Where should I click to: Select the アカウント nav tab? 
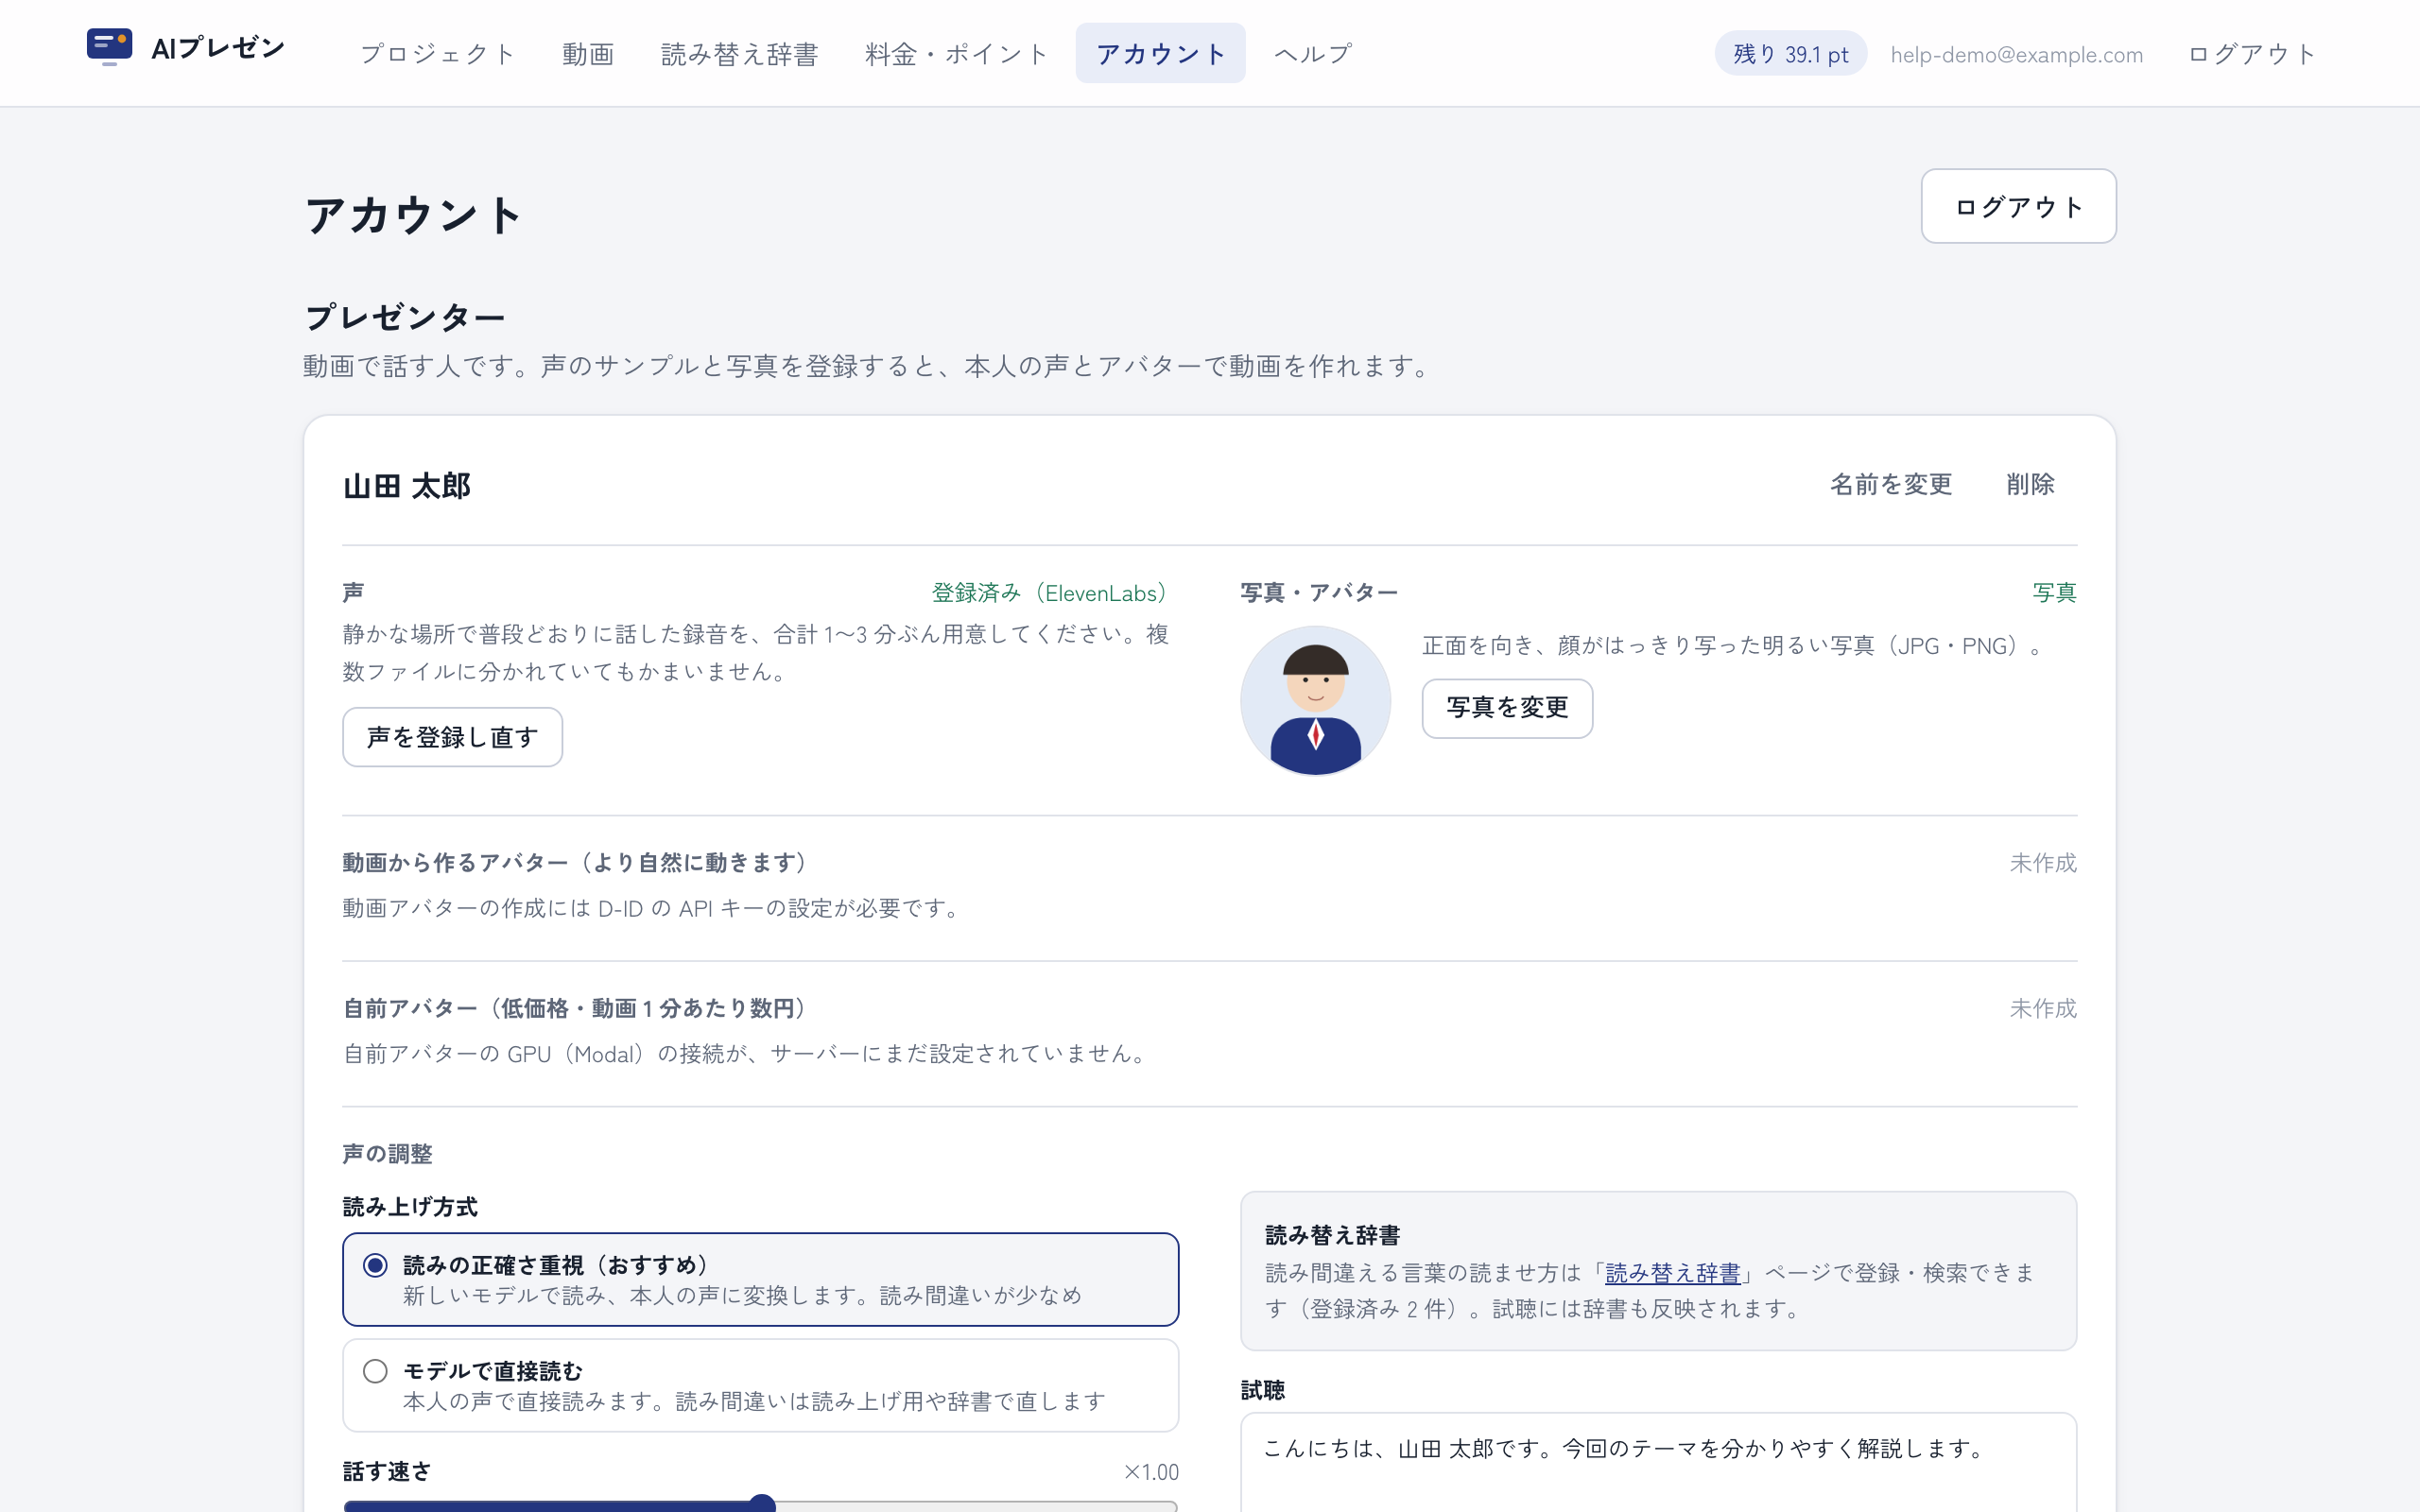pos(1160,54)
